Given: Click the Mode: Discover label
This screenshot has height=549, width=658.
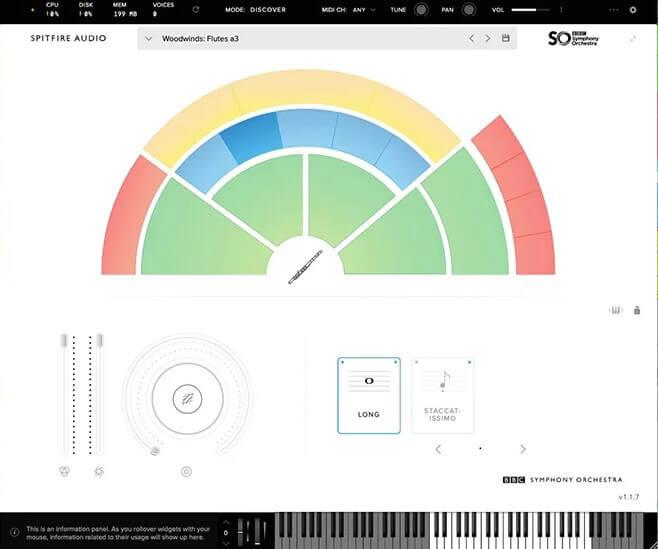Looking at the screenshot, I should pos(255,10).
